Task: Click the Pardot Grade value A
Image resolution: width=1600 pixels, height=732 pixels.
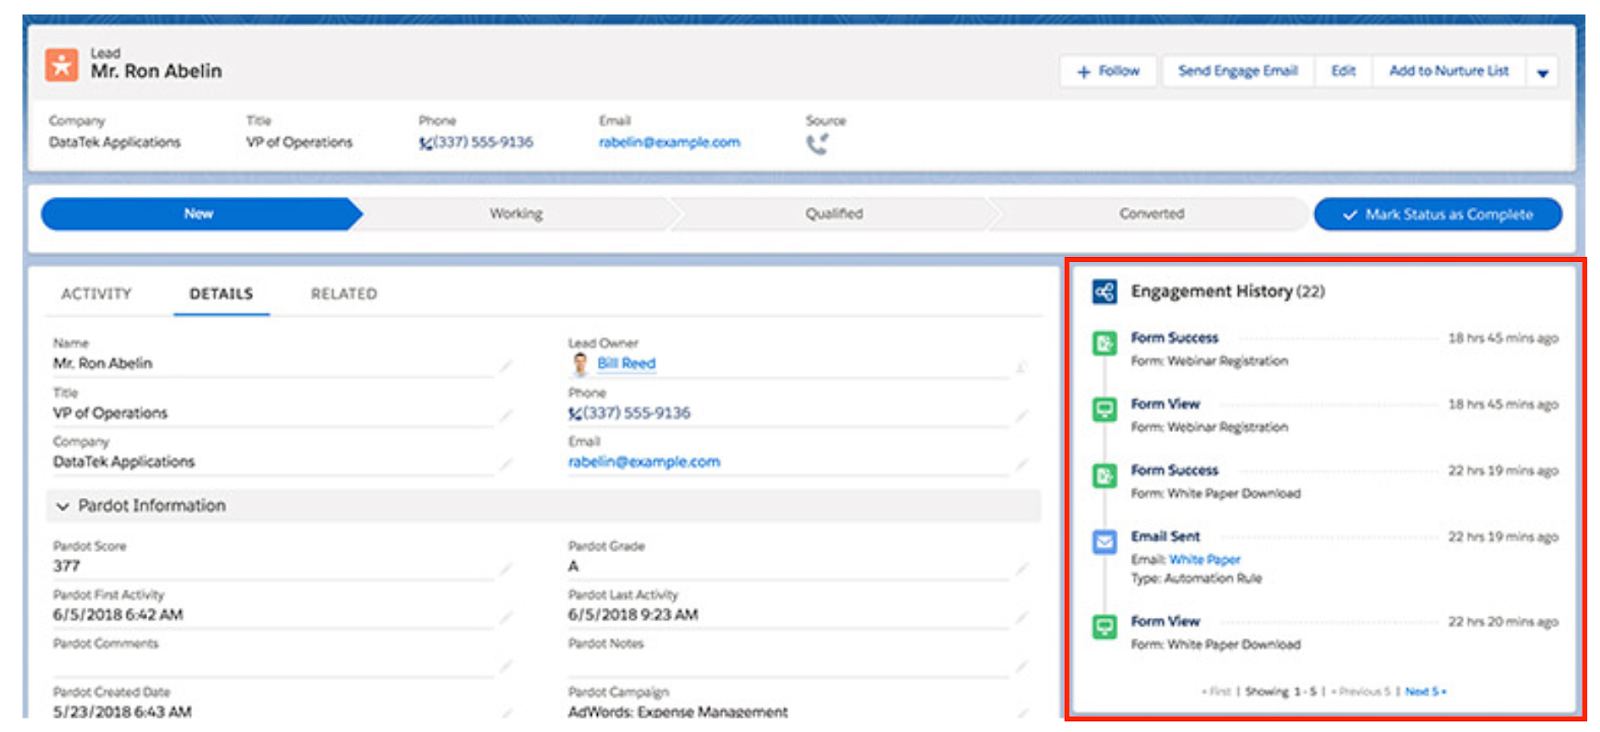Action: tap(573, 566)
